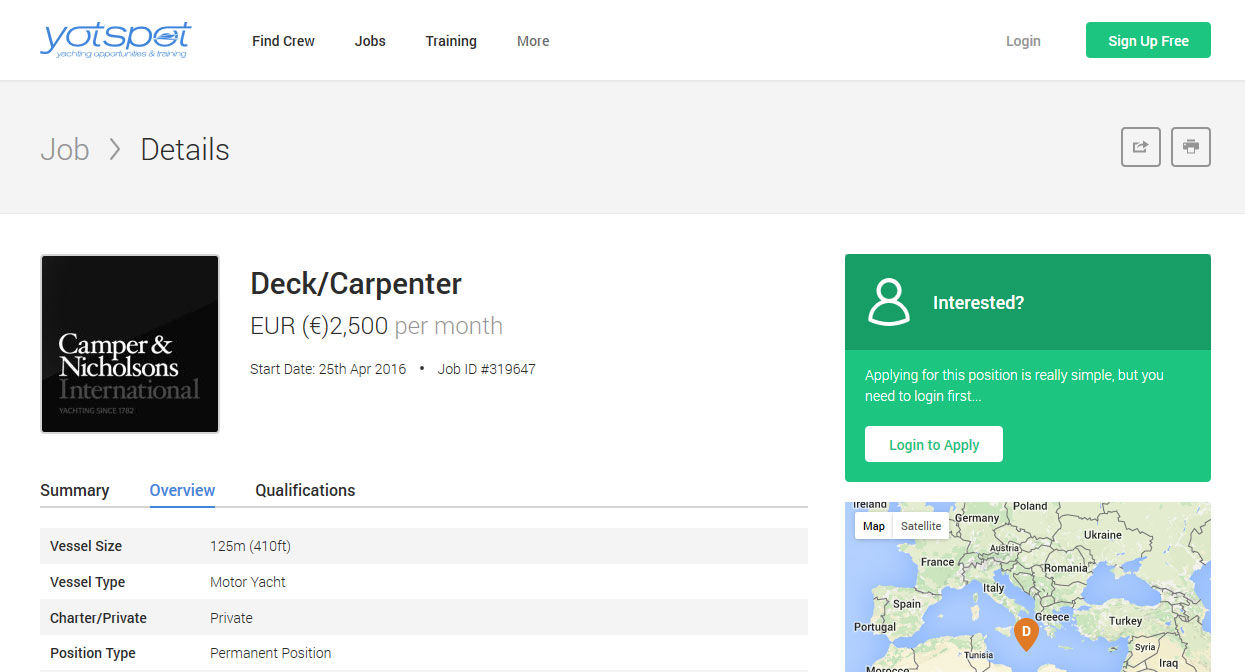Click Greece on the map
The height and width of the screenshot is (672, 1245).
(x=1052, y=617)
